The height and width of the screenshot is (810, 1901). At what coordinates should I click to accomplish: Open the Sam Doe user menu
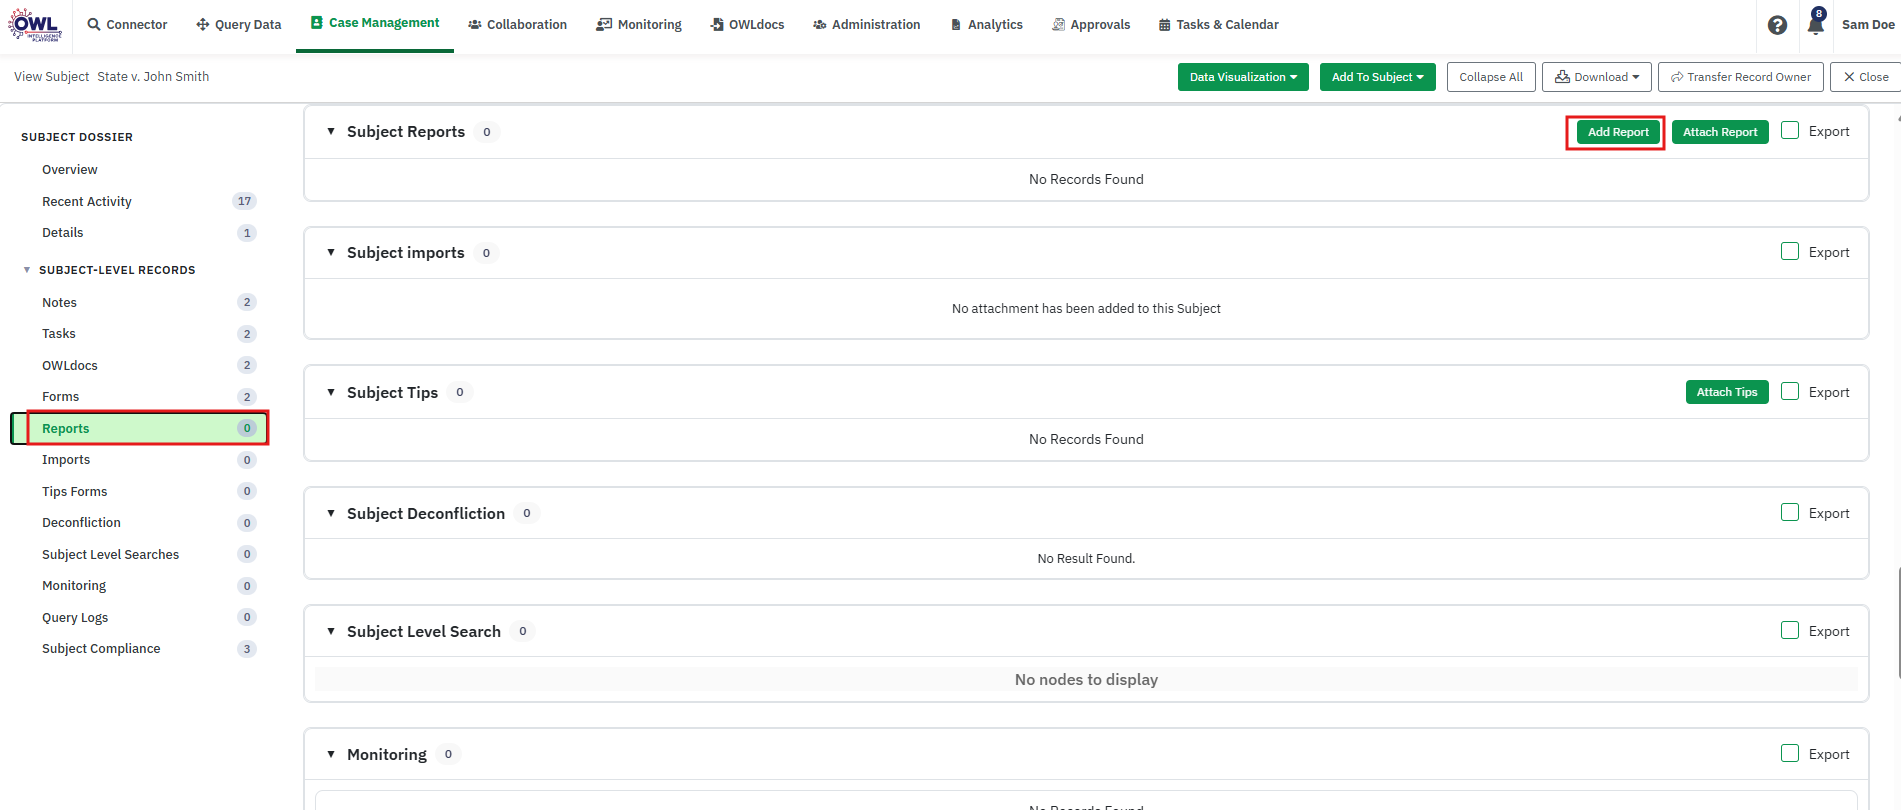[x=1868, y=25]
